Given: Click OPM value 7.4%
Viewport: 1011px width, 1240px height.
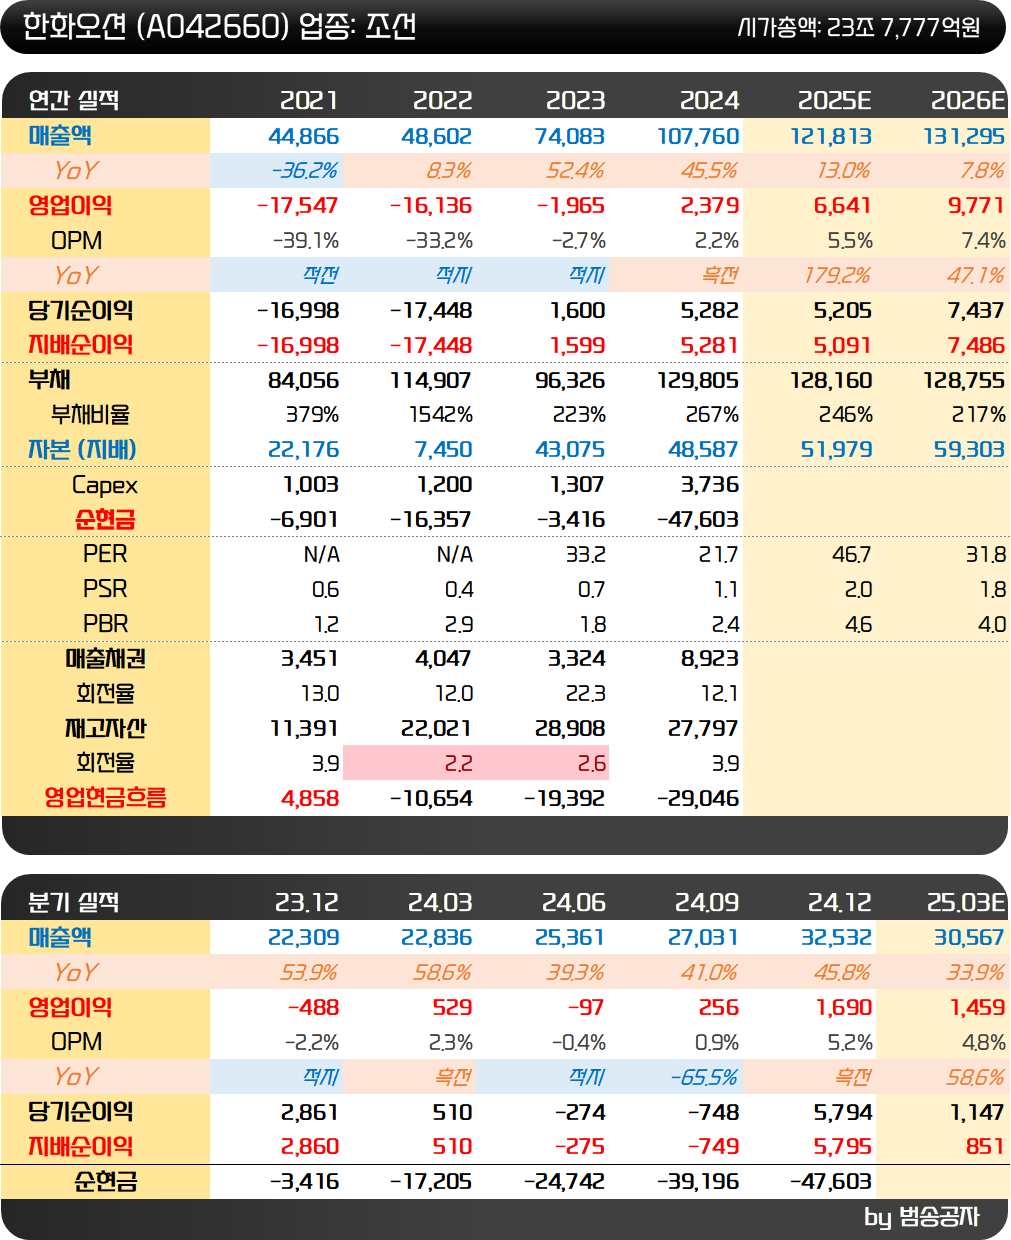Looking at the screenshot, I should 983,241.
